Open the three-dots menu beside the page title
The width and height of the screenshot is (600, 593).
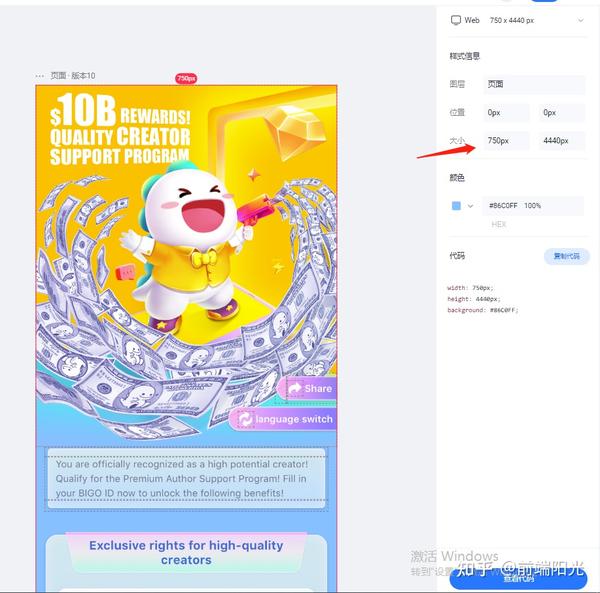click(39, 76)
